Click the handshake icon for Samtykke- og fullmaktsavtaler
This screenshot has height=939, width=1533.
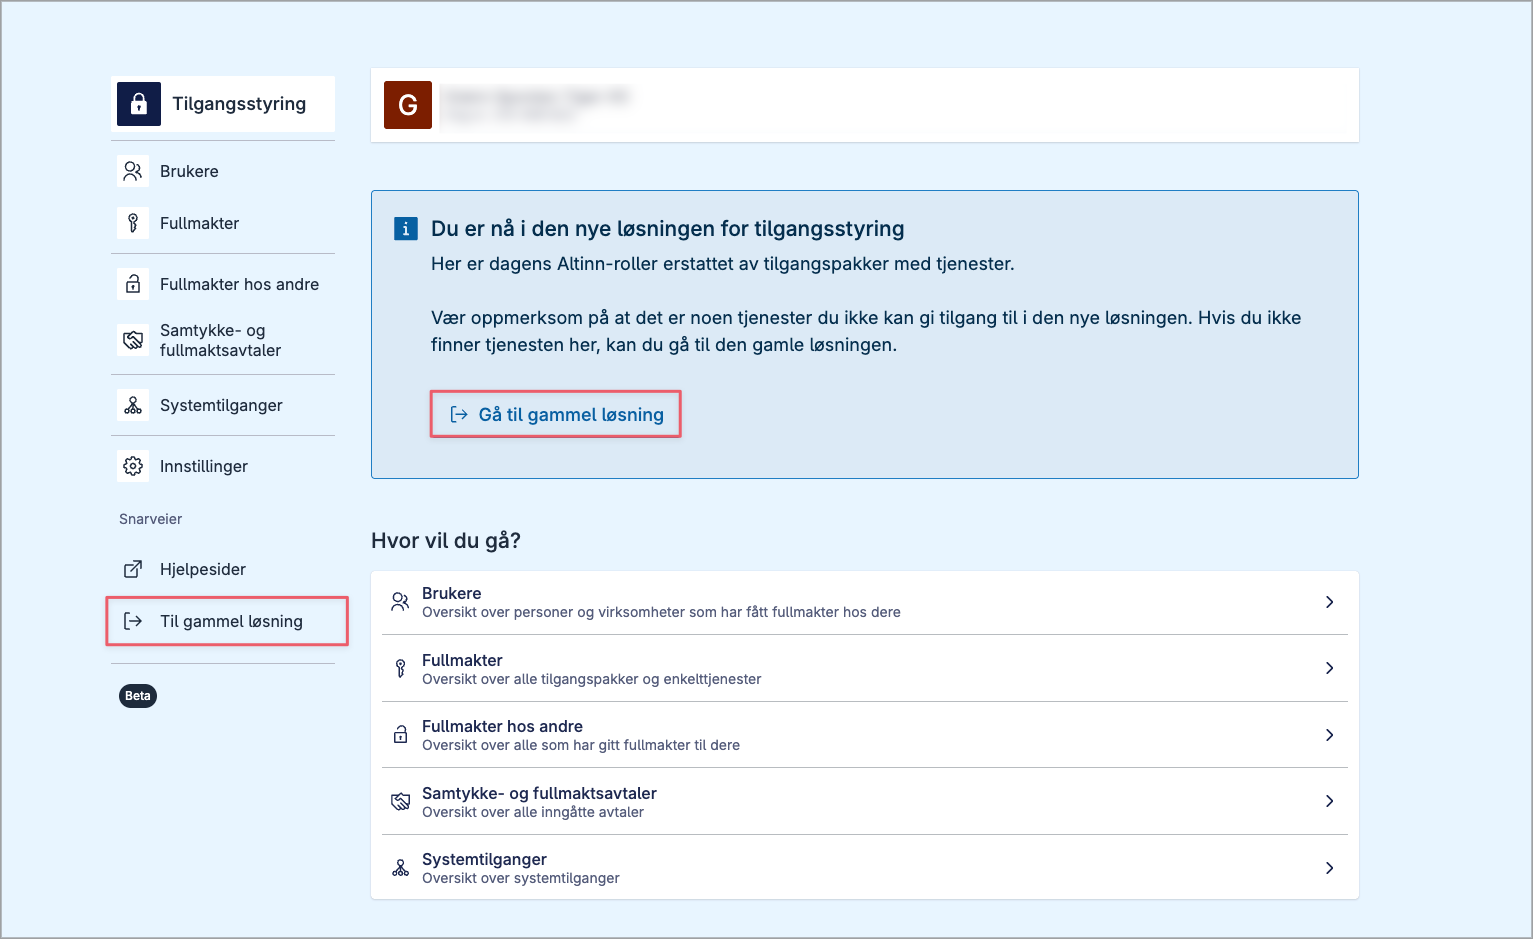tap(133, 340)
